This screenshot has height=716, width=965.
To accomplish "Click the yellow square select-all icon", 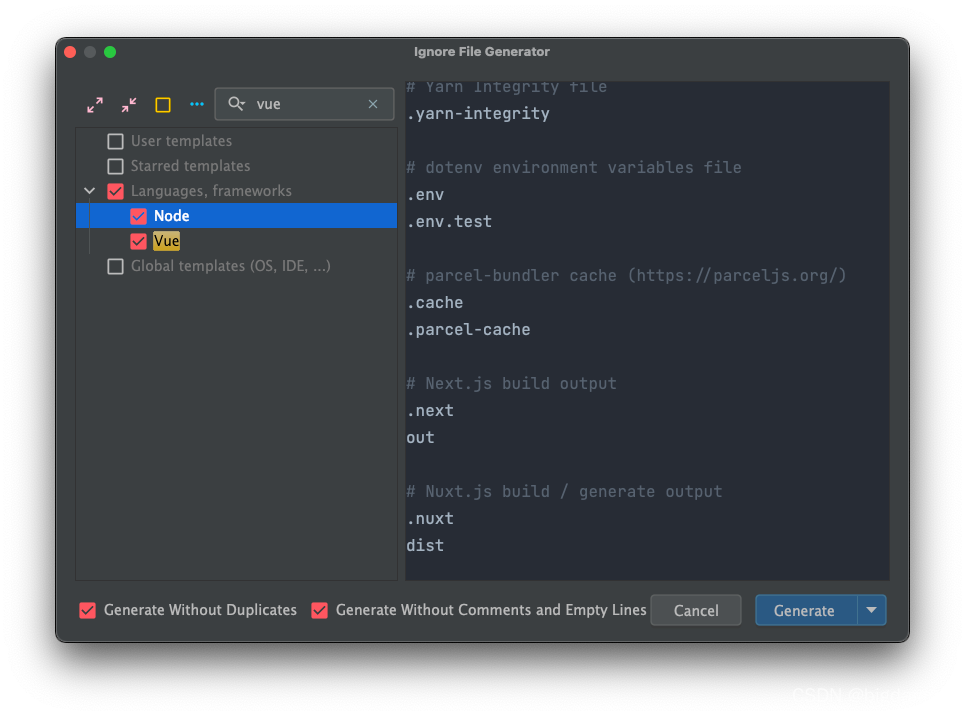I will (x=163, y=105).
